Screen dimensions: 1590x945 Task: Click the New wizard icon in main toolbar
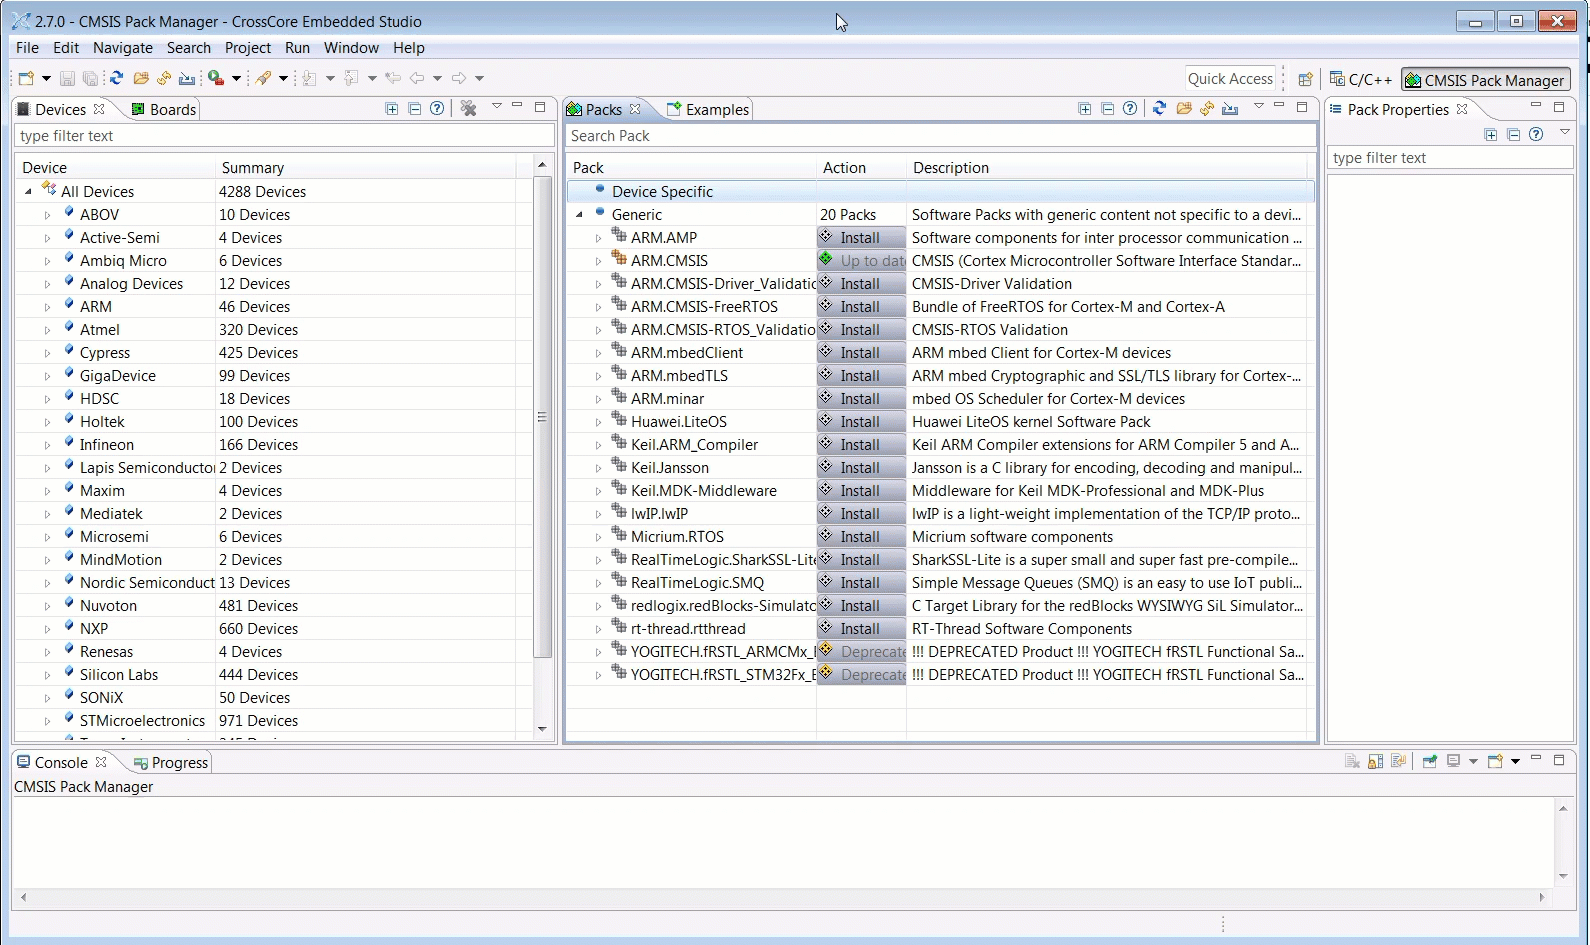click(x=26, y=78)
